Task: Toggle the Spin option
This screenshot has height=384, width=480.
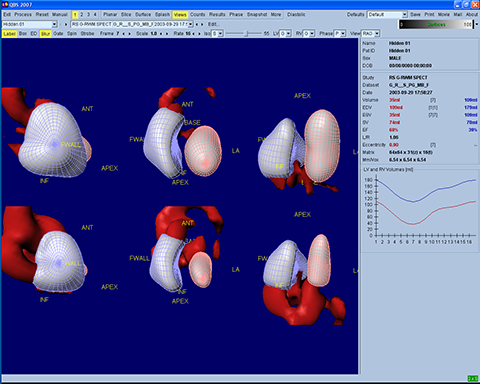Action: (72, 34)
